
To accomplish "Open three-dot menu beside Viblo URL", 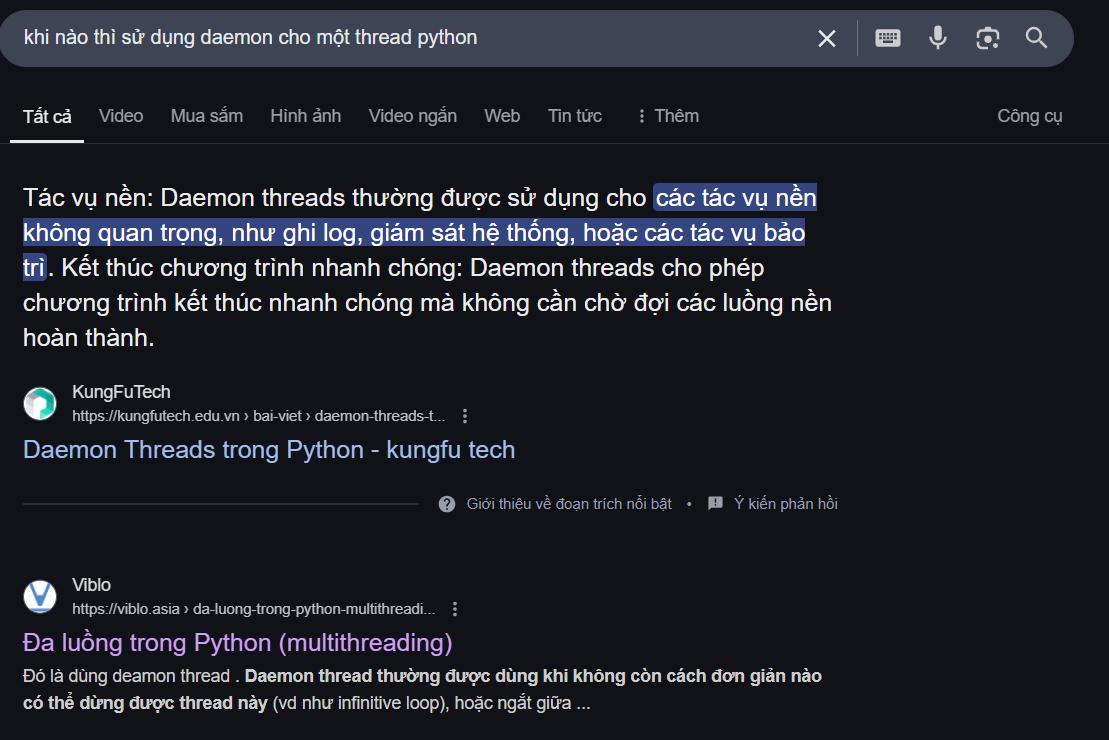I will [455, 609].
